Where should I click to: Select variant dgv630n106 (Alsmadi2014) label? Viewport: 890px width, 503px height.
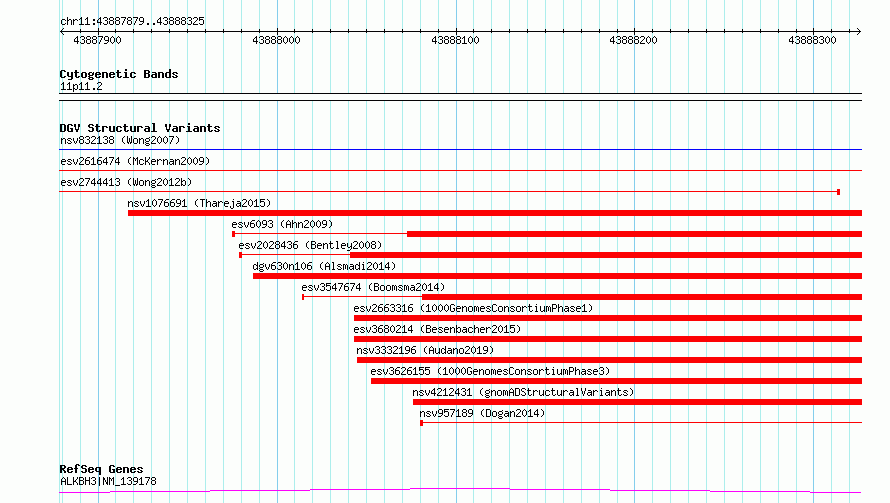pyautogui.click(x=324, y=266)
